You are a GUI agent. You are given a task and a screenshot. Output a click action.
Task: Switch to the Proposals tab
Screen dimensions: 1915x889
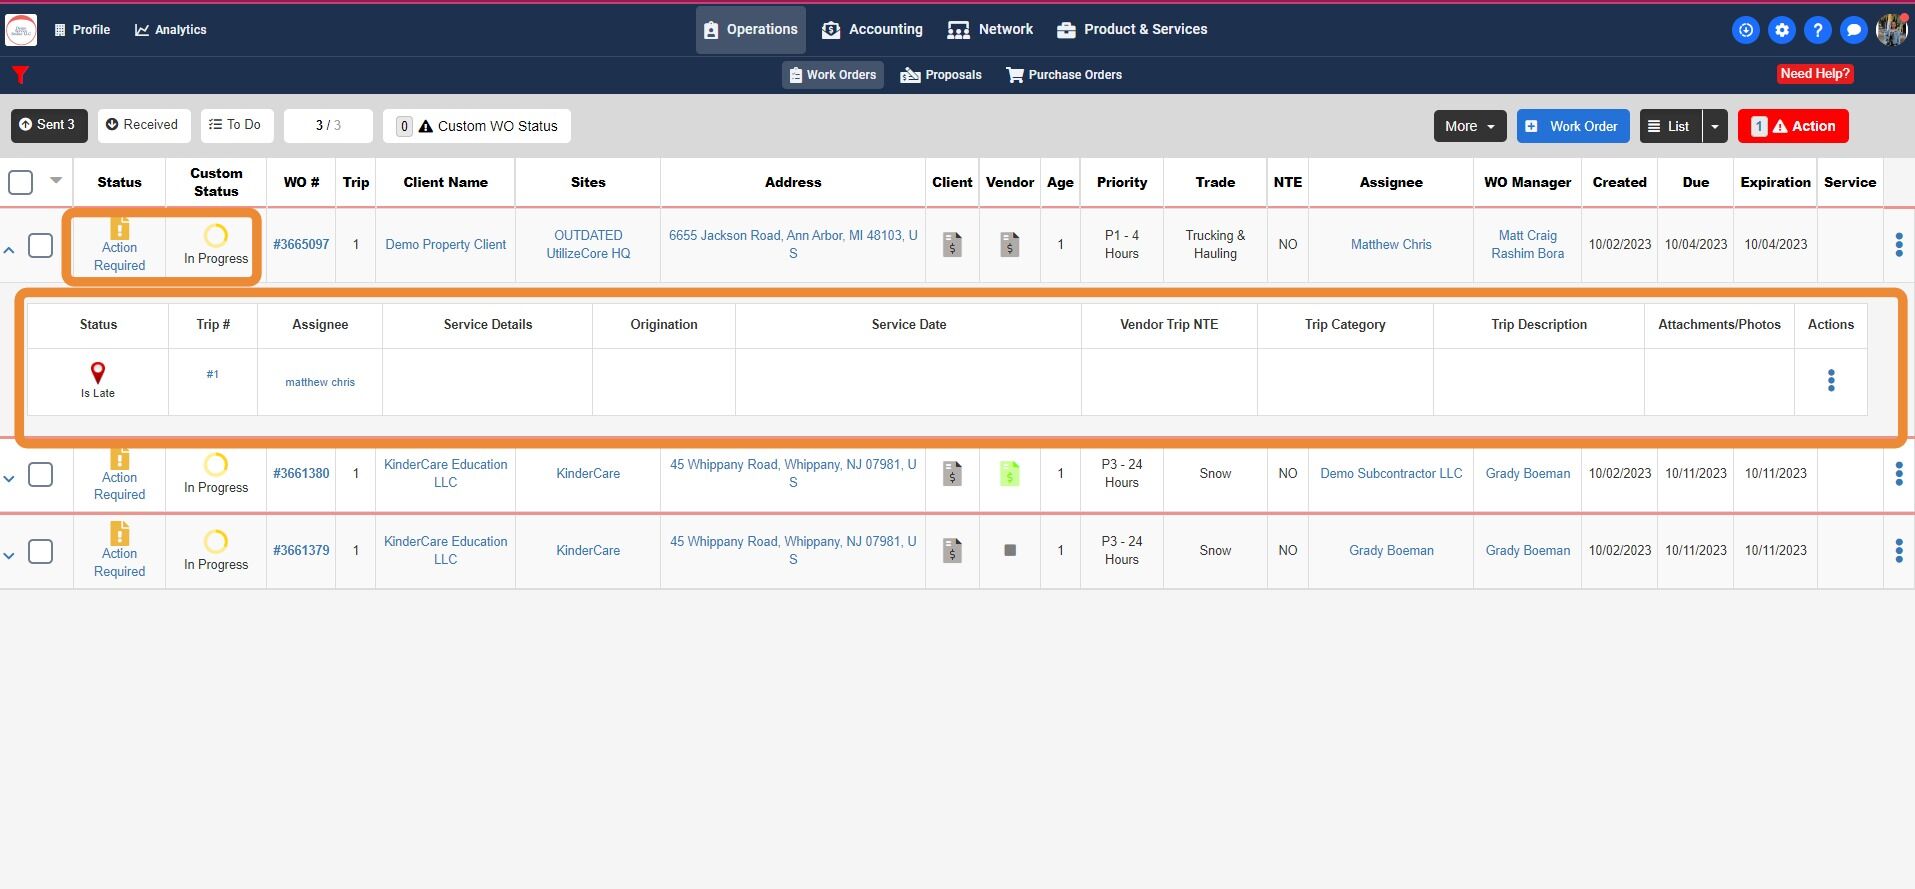(941, 75)
